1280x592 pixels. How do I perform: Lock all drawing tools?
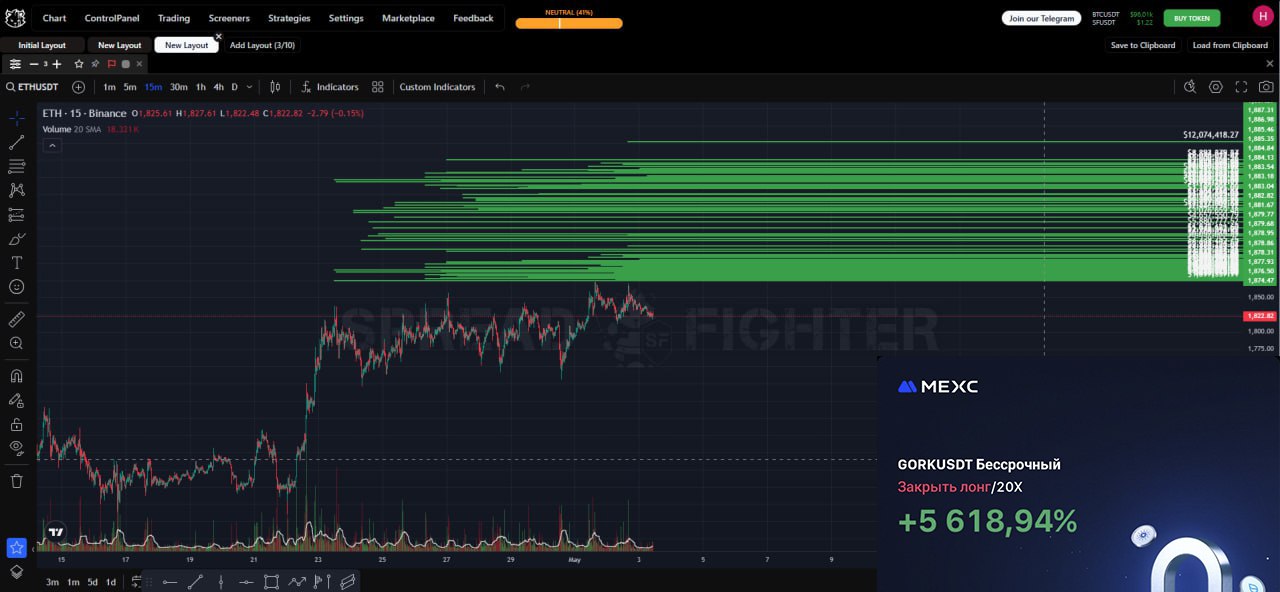pos(16,424)
